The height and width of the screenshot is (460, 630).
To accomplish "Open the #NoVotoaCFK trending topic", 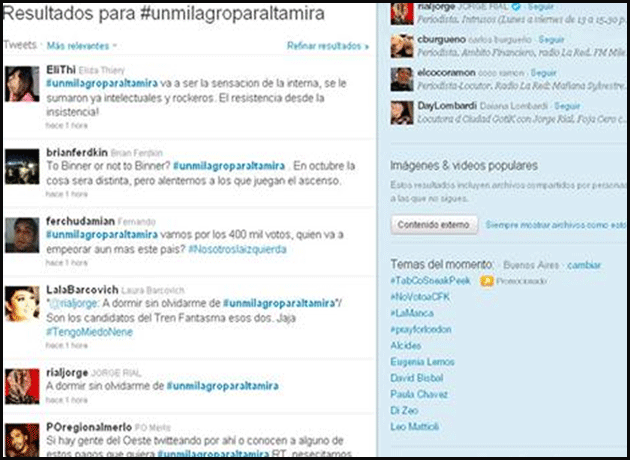I will (419, 298).
